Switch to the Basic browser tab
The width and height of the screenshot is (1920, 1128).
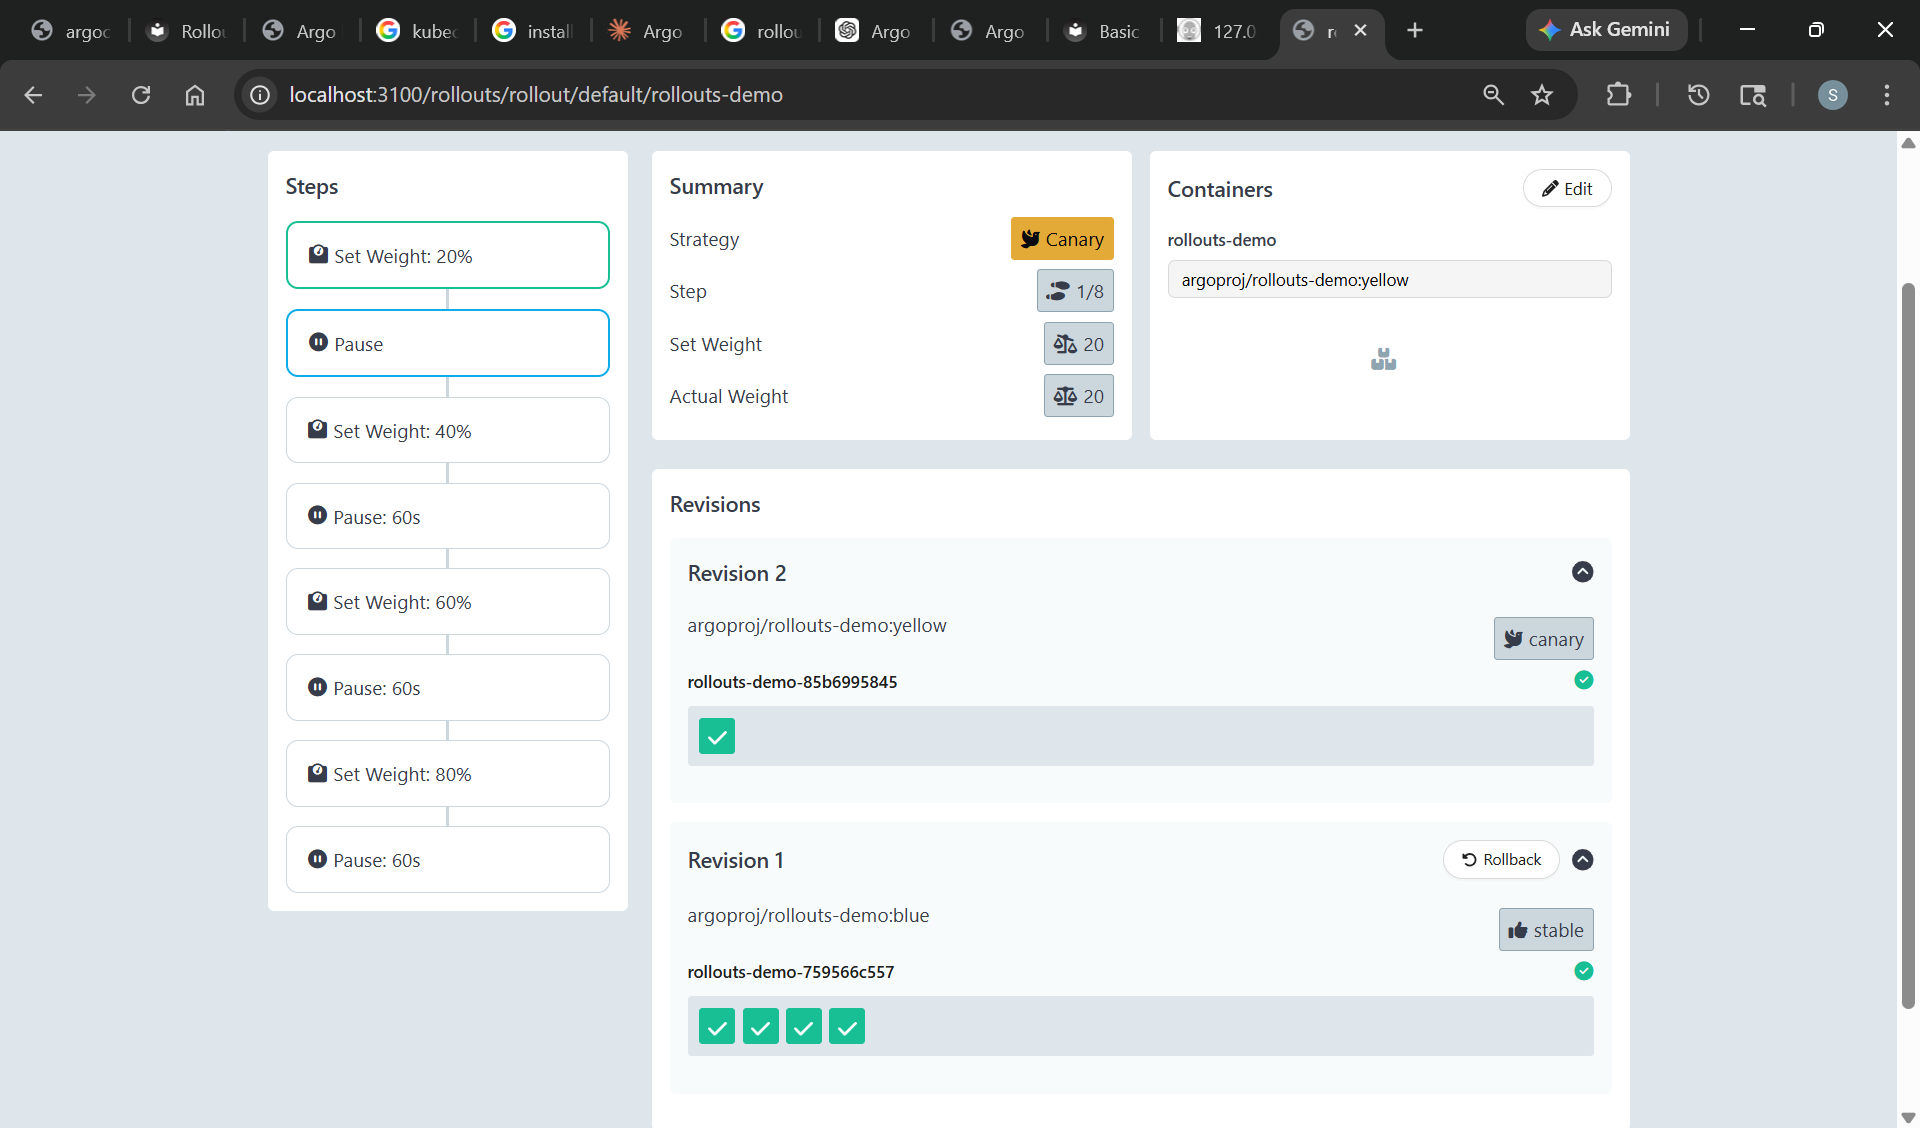tap(1103, 31)
